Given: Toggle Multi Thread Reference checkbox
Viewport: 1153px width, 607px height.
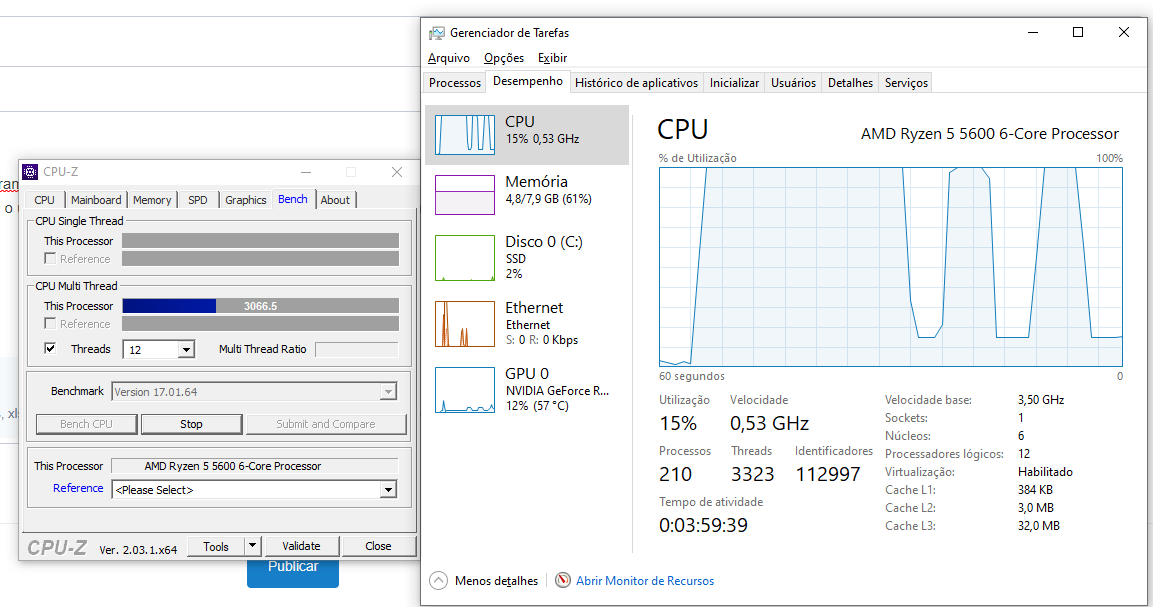Looking at the screenshot, I should pyautogui.click(x=50, y=323).
